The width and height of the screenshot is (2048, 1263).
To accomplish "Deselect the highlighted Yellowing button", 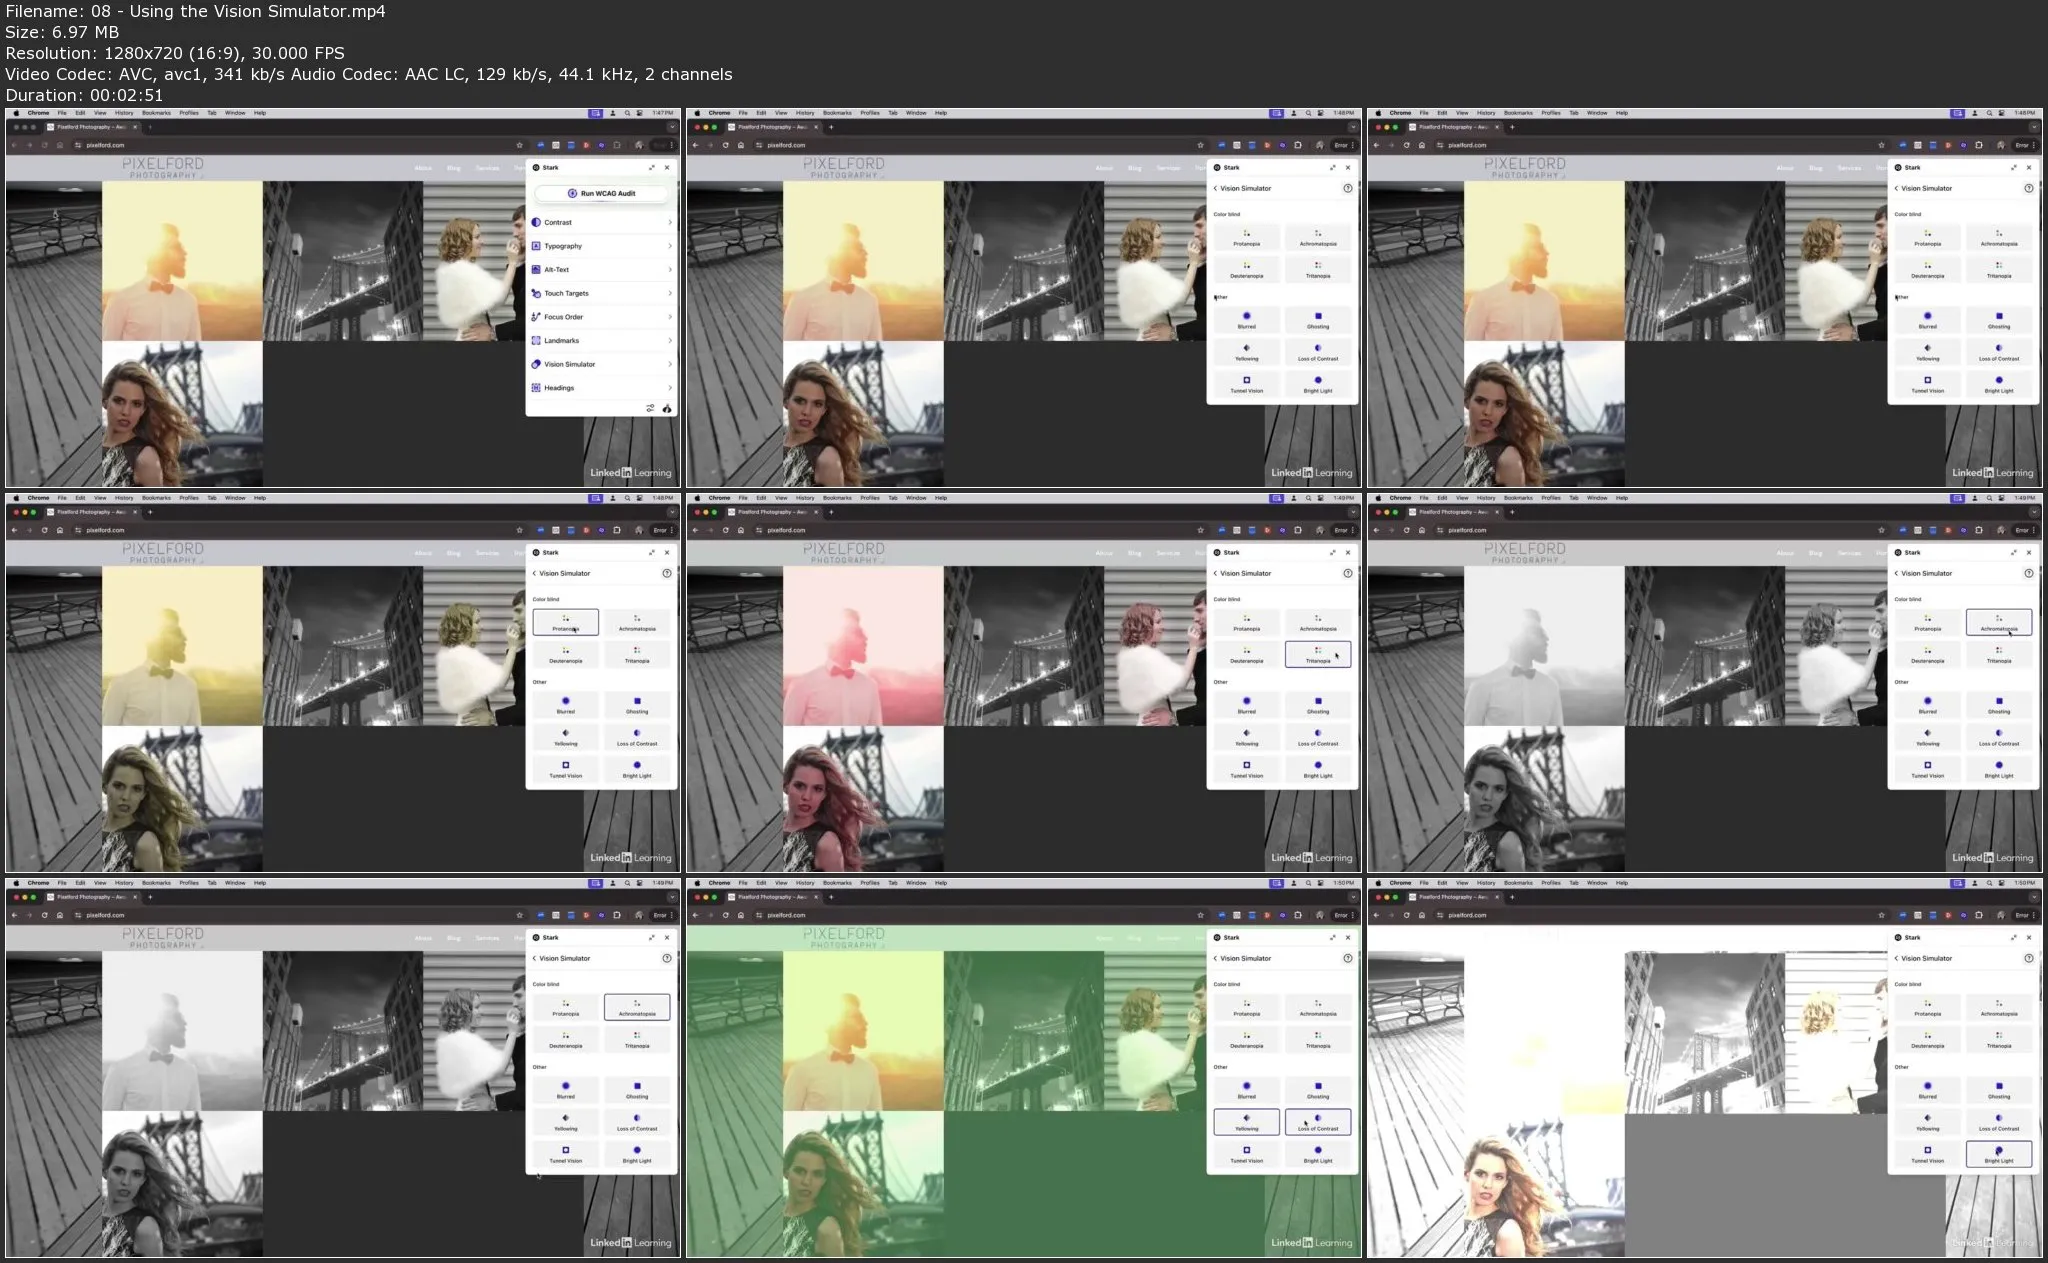I will pos(1246,1122).
